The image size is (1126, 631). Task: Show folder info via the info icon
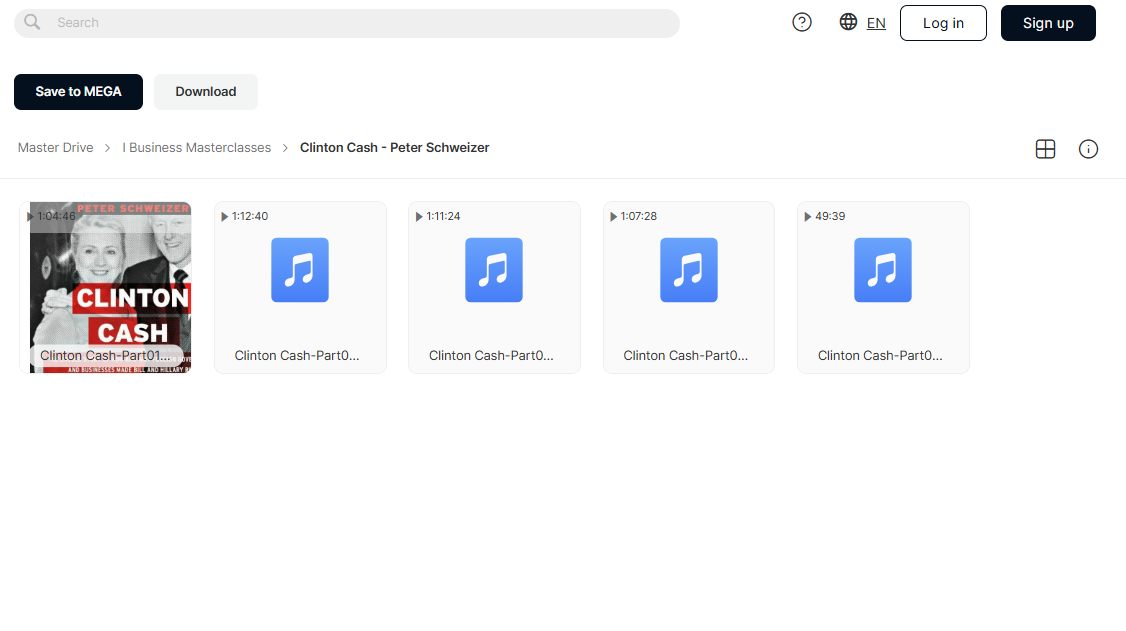pos(1088,149)
